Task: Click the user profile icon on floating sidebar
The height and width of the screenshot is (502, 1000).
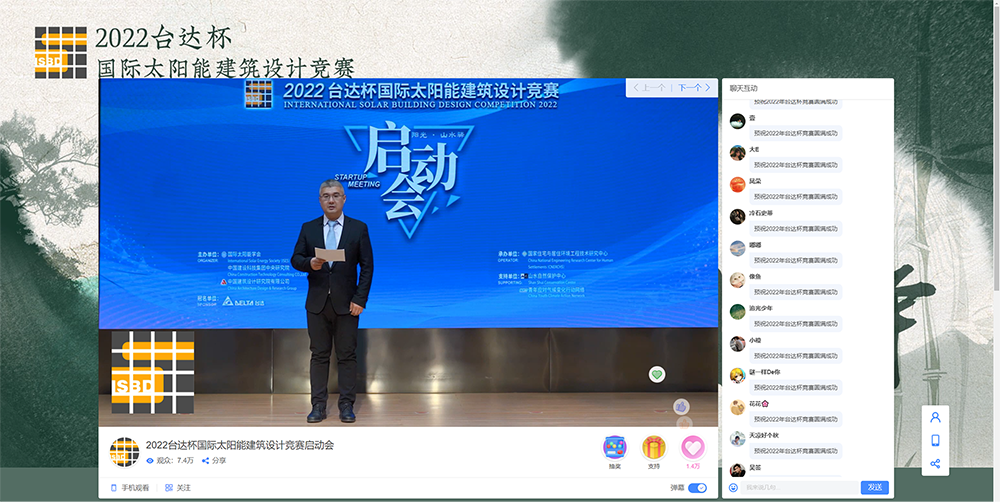Action: 935,417
